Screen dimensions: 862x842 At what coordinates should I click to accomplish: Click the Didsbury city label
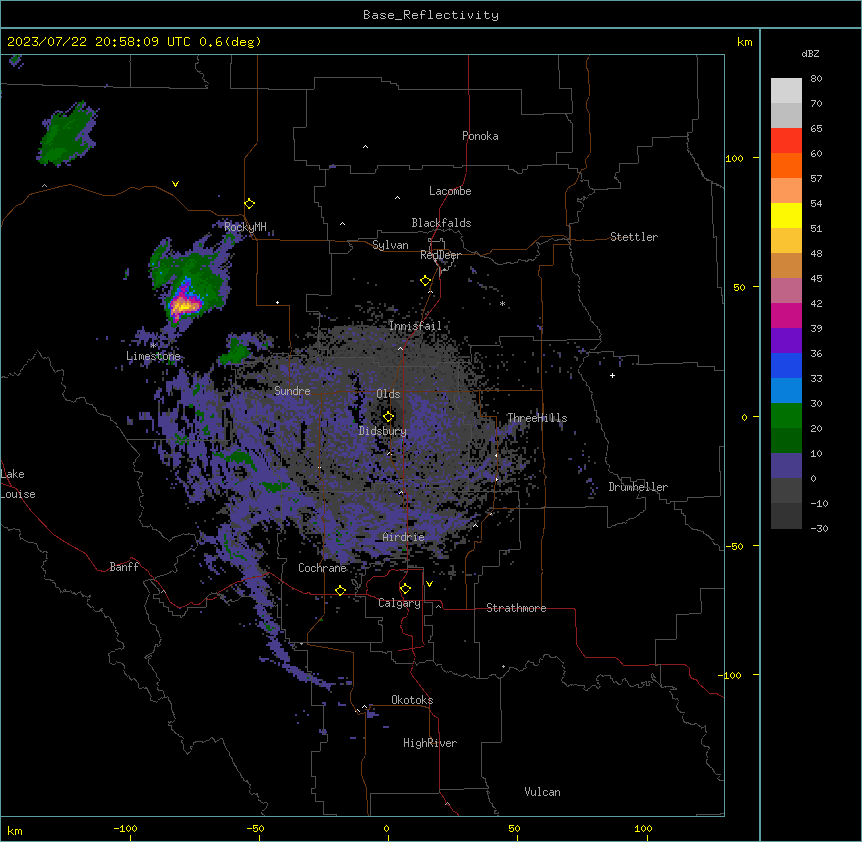(383, 431)
